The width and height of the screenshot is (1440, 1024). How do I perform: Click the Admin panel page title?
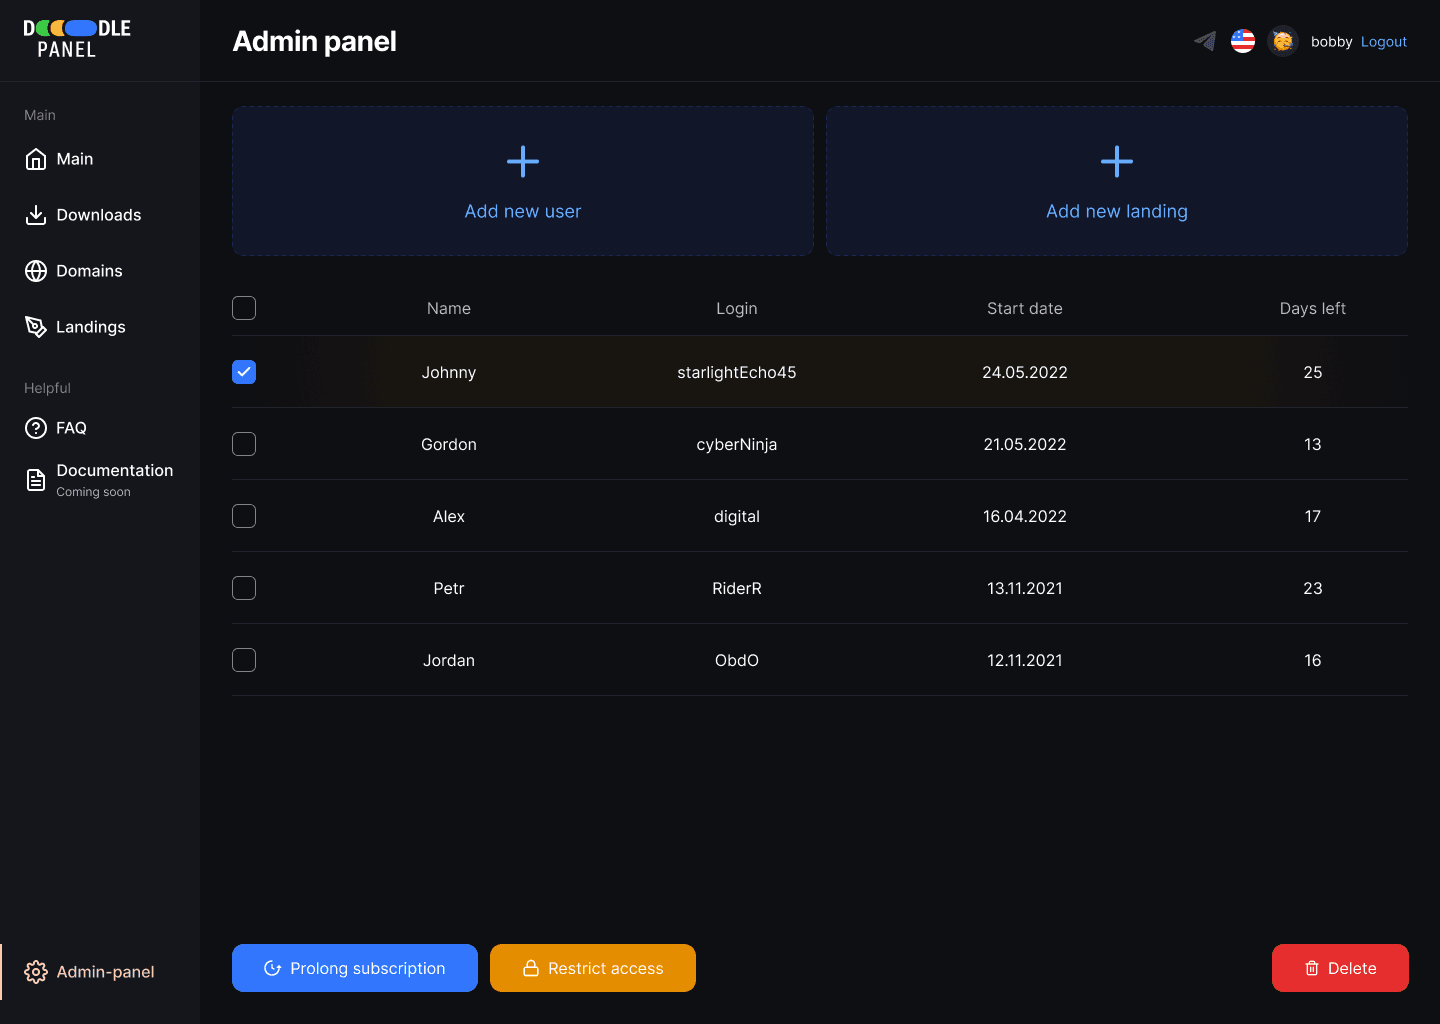pos(314,41)
